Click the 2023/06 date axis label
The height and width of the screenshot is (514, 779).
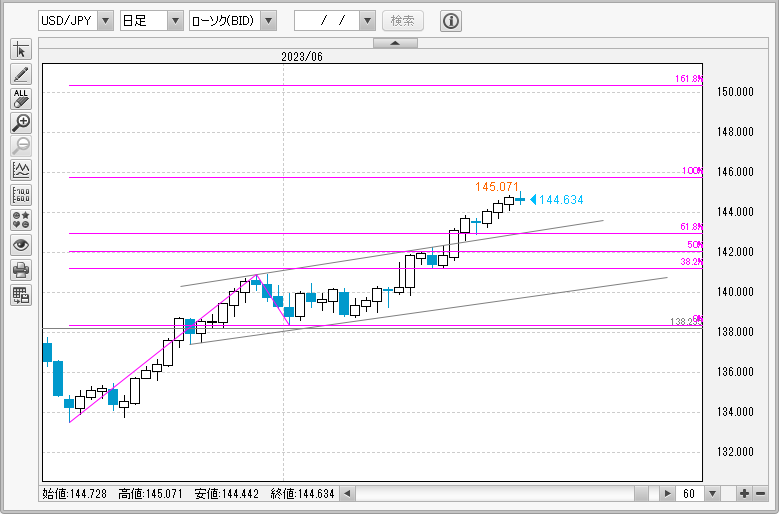(302, 57)
